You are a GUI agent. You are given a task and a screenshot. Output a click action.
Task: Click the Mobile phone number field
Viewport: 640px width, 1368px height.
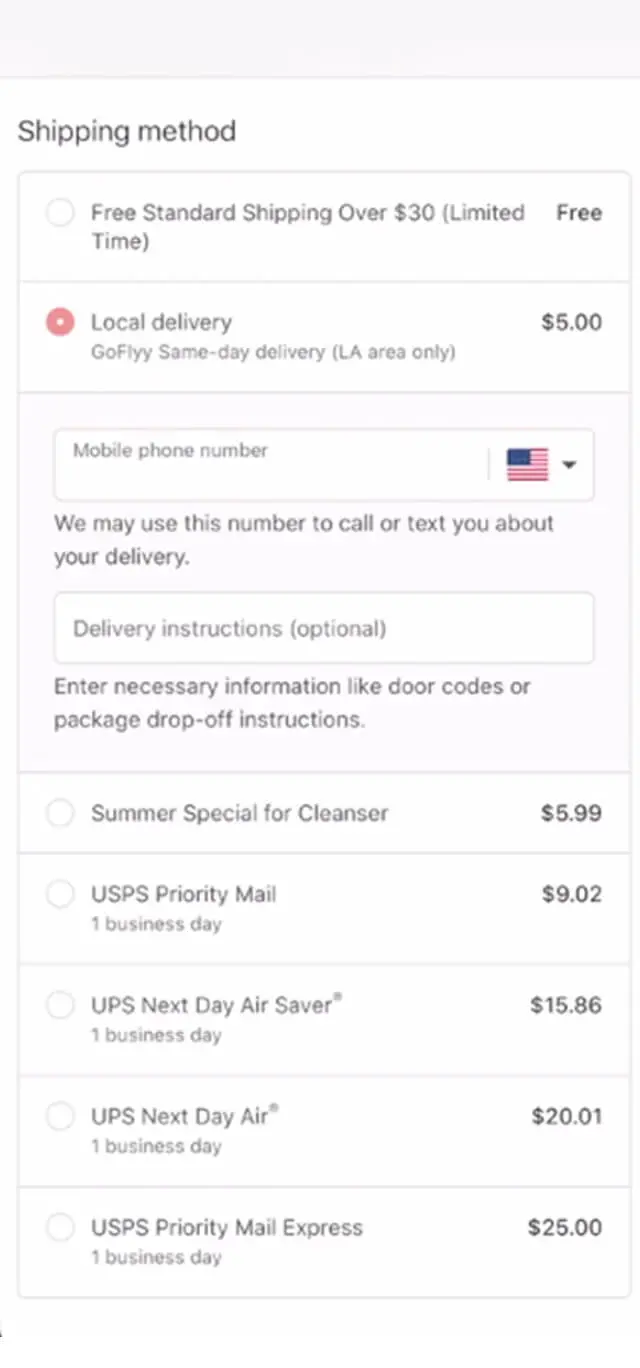(270, 466)
